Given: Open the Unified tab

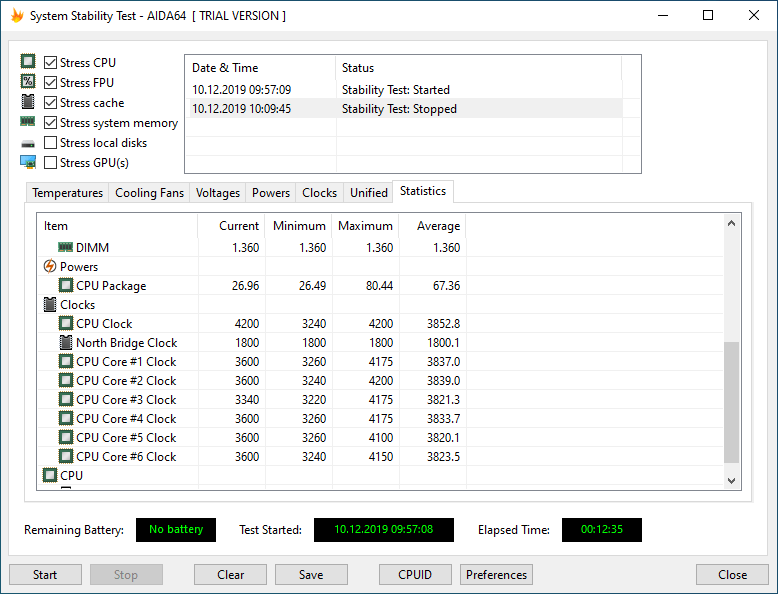Looking at the screenshot, I should (x=369, y=193).
